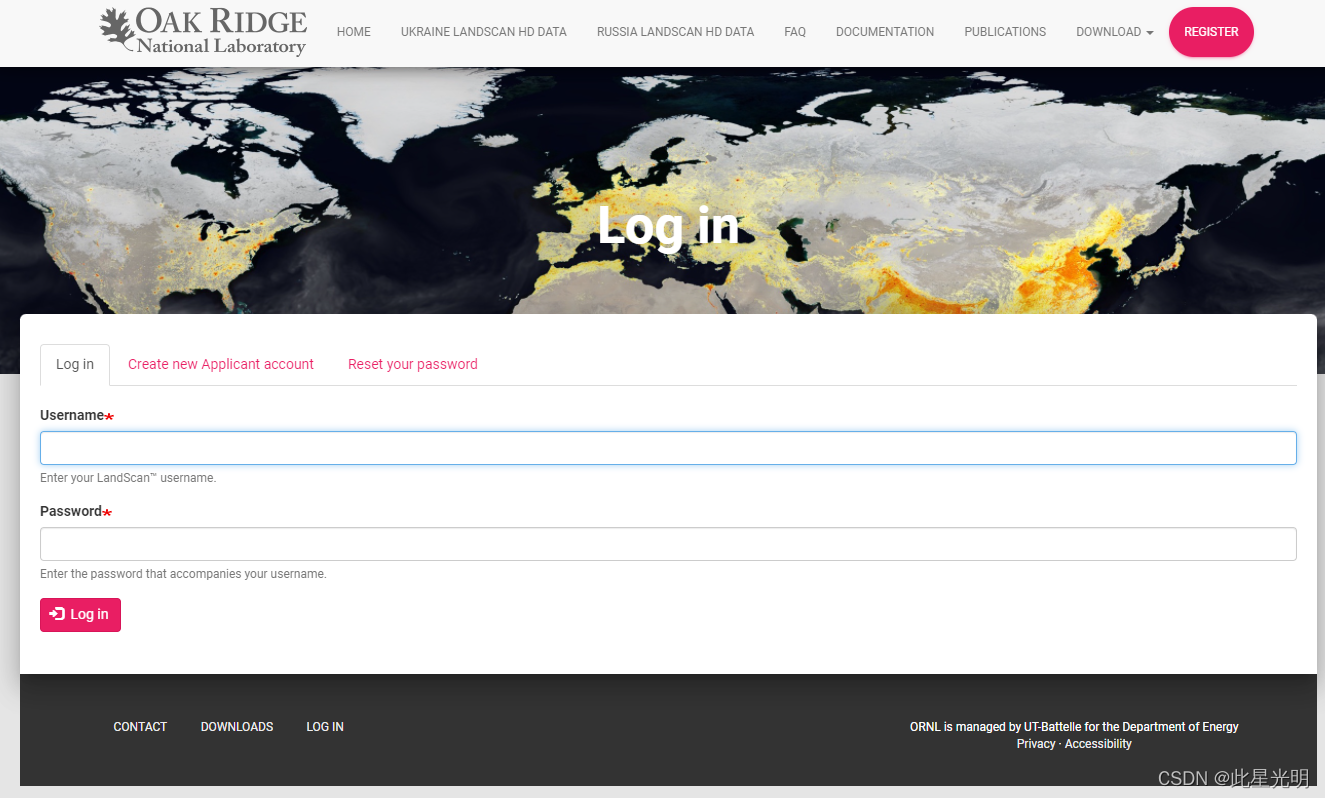Go to Ukraine LandScan HD Data page
This screenshot has width=1325, height=798.
click(484, 32)
